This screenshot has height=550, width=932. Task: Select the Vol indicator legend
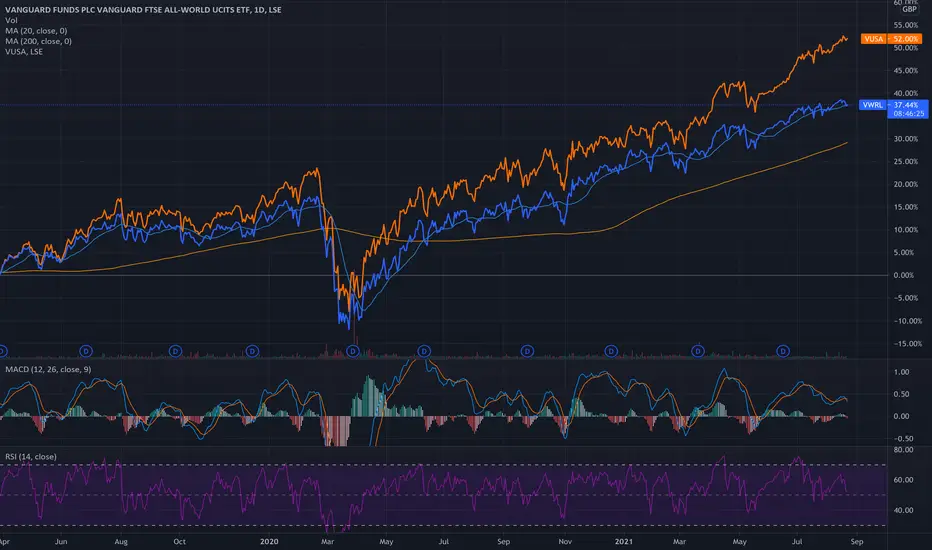coord(11,20)
